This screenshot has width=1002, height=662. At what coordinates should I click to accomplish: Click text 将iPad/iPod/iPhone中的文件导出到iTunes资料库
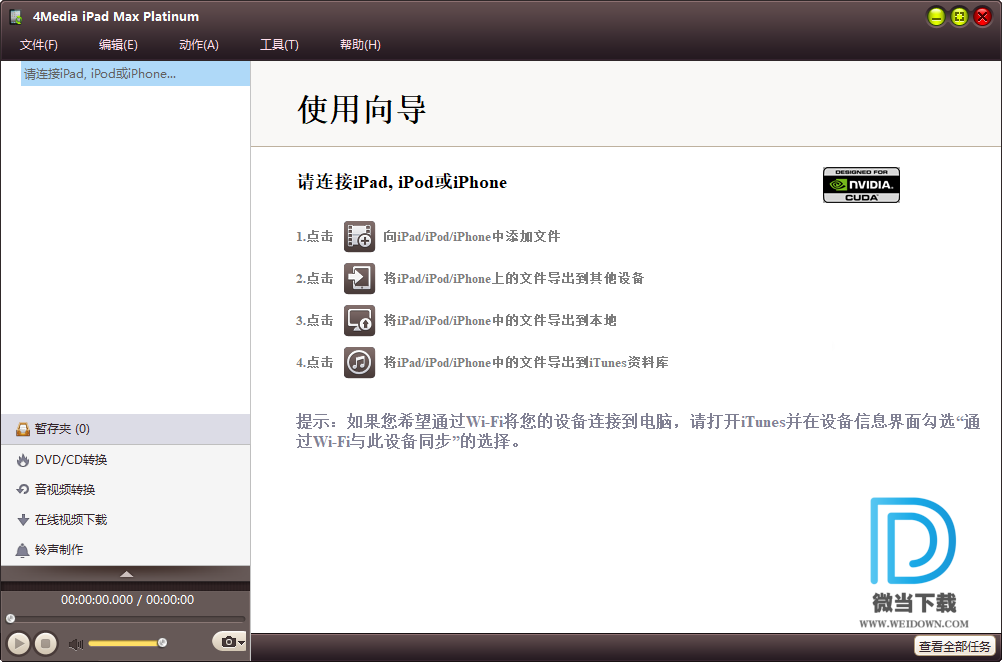[526, 362]
